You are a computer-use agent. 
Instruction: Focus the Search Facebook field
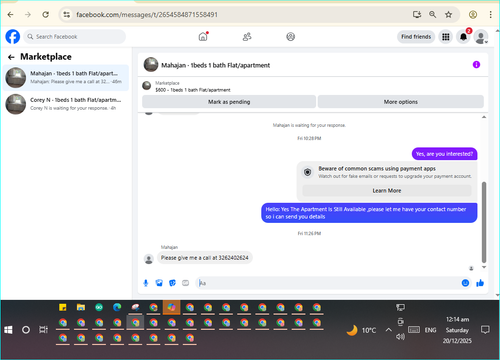(75, 37)
